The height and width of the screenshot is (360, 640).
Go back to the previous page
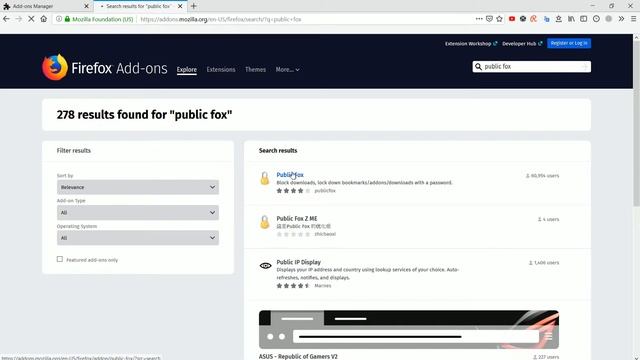coord(6,19)
